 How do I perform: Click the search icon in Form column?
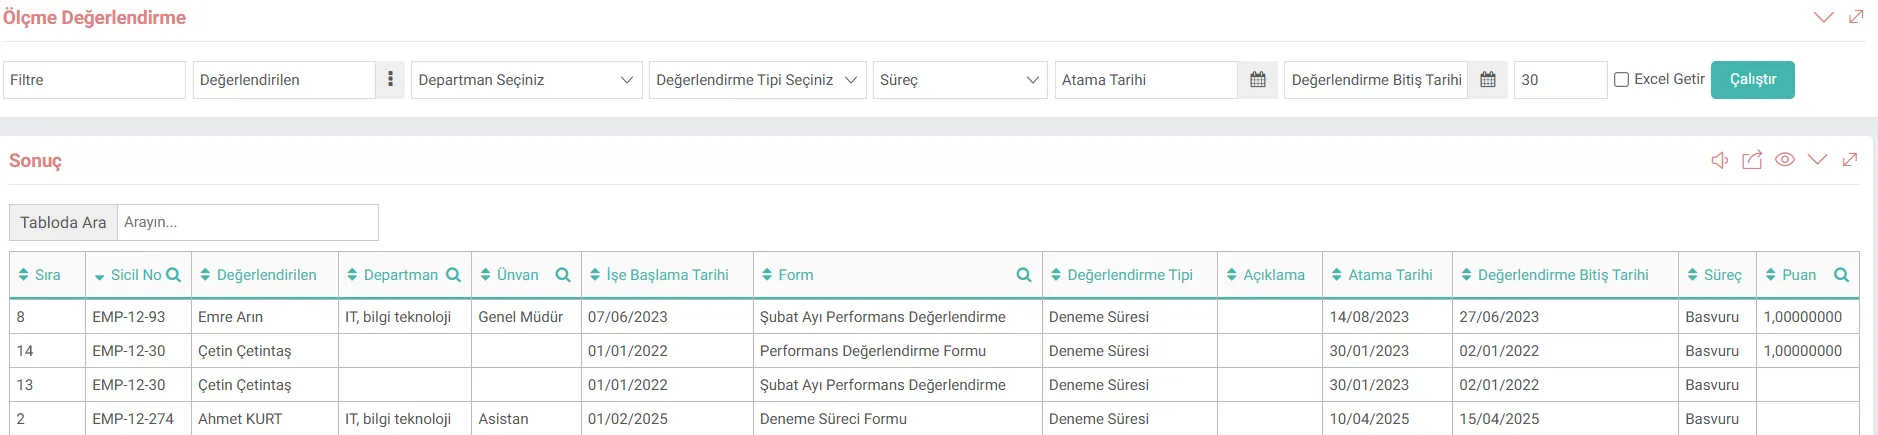tap(1024, 275)
